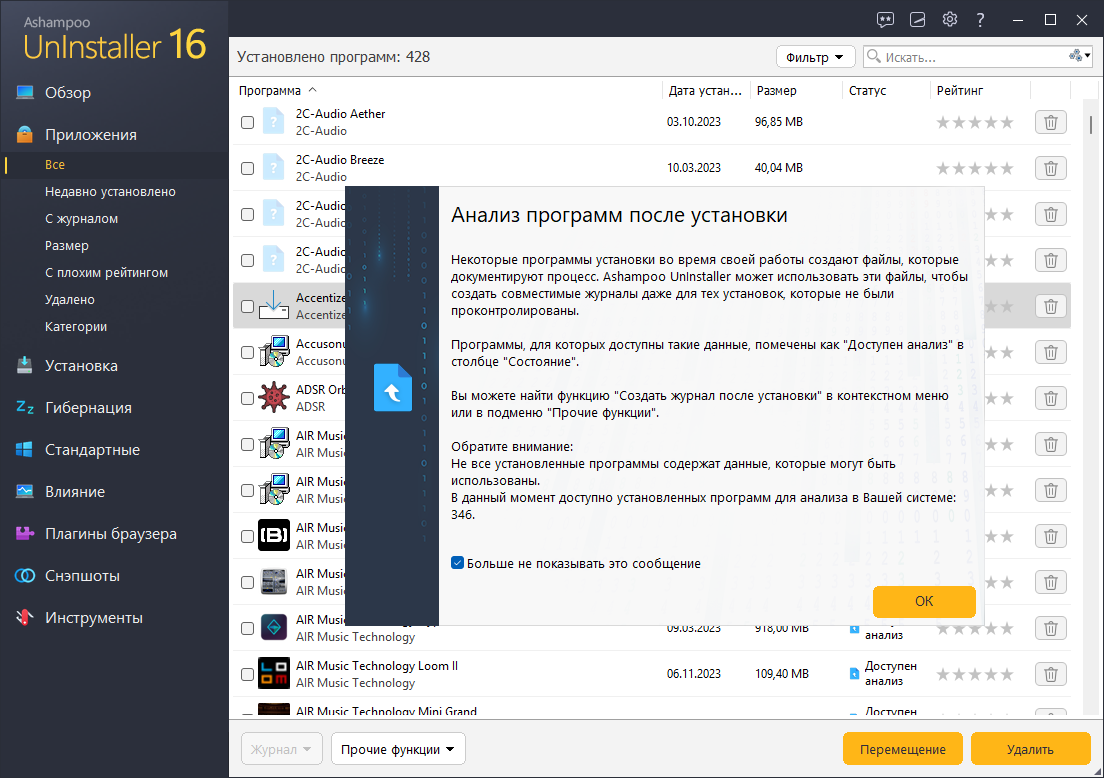Open Инструменты section in sidebar
Screen dimensions: 1104x778
[94, 618]
